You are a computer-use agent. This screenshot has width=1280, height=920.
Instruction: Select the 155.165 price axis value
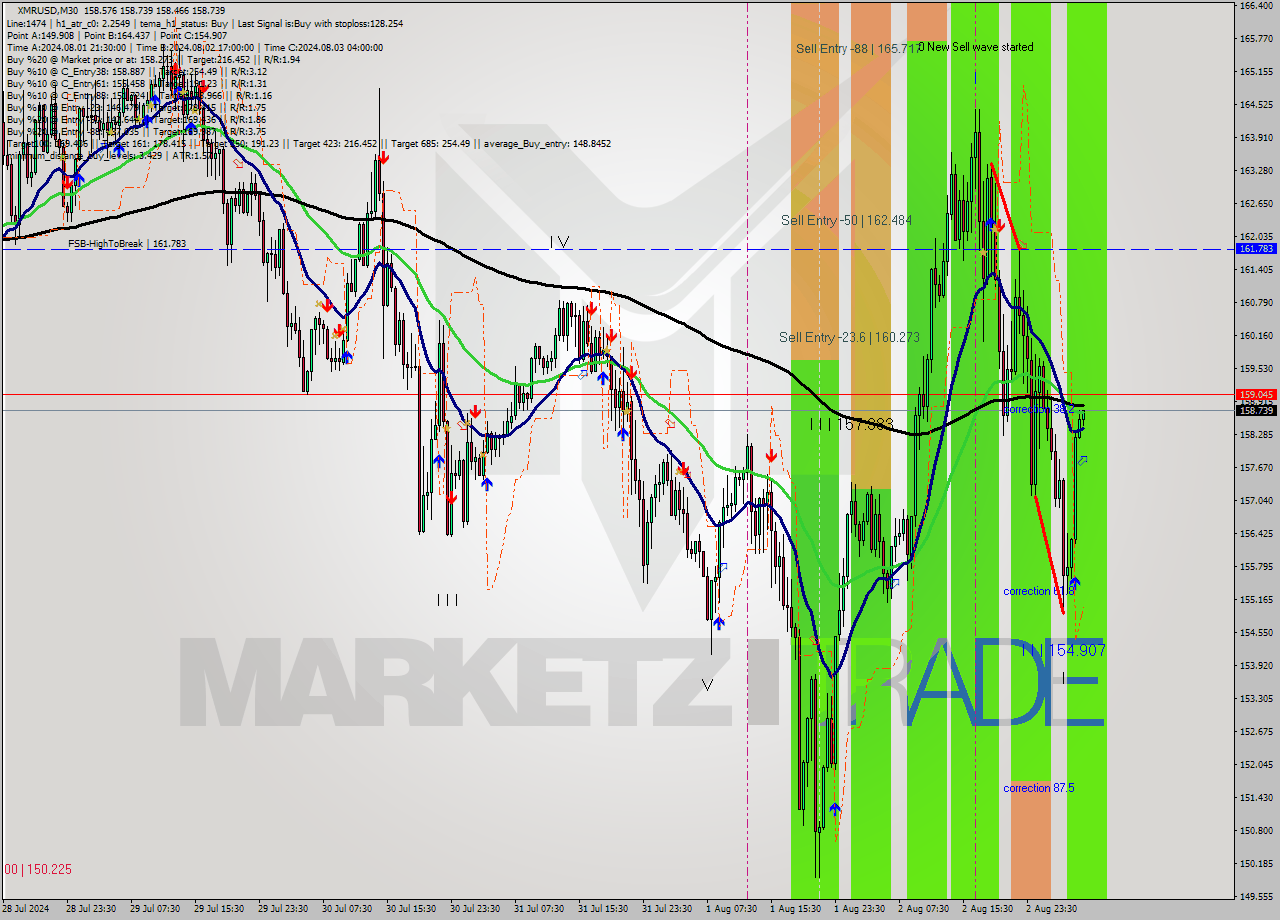point(1256,600)
